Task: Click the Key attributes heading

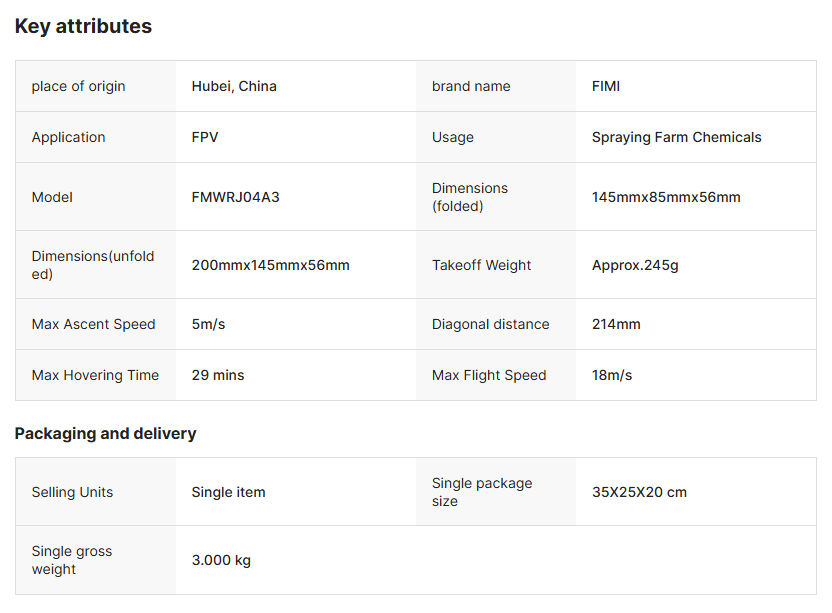Action: coord(83,27)
